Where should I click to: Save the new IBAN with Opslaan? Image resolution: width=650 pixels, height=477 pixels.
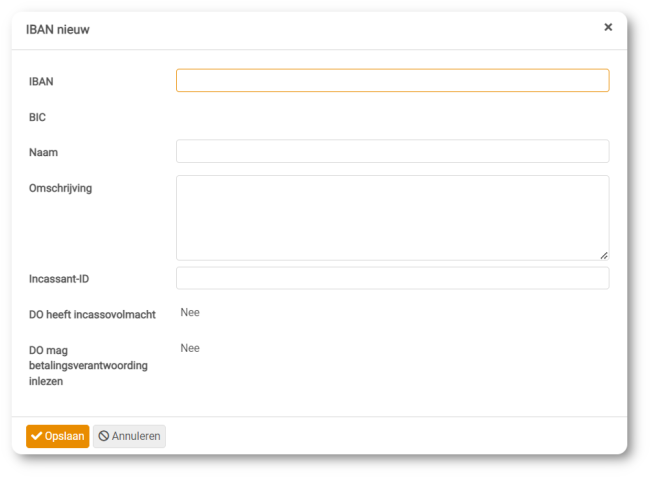[x=58, y=436]
